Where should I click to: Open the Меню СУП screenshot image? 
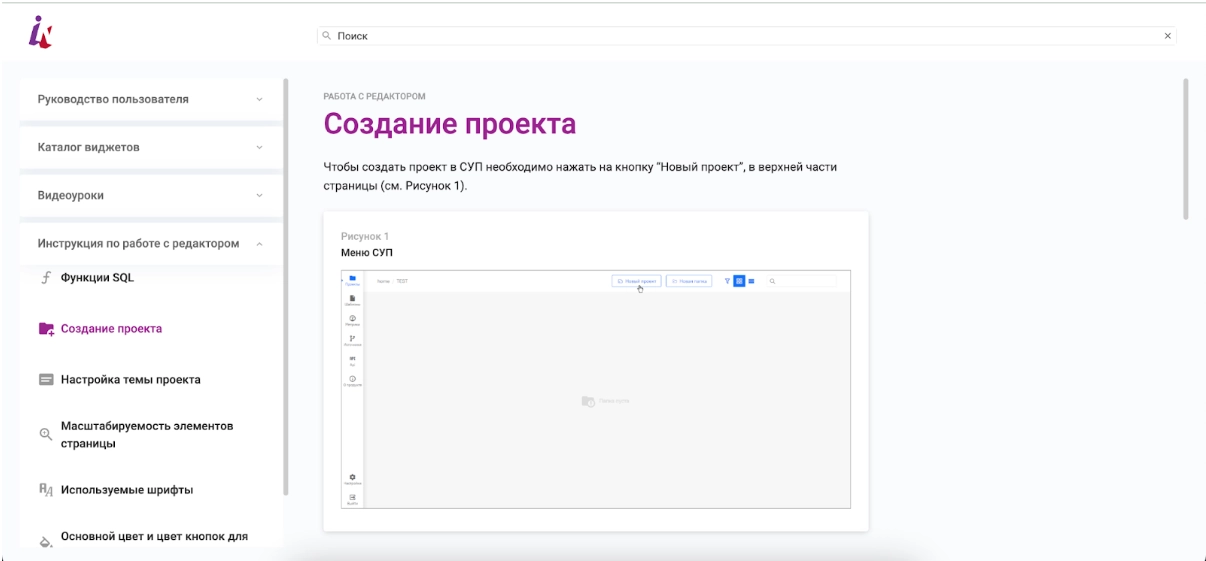(596, 389)
